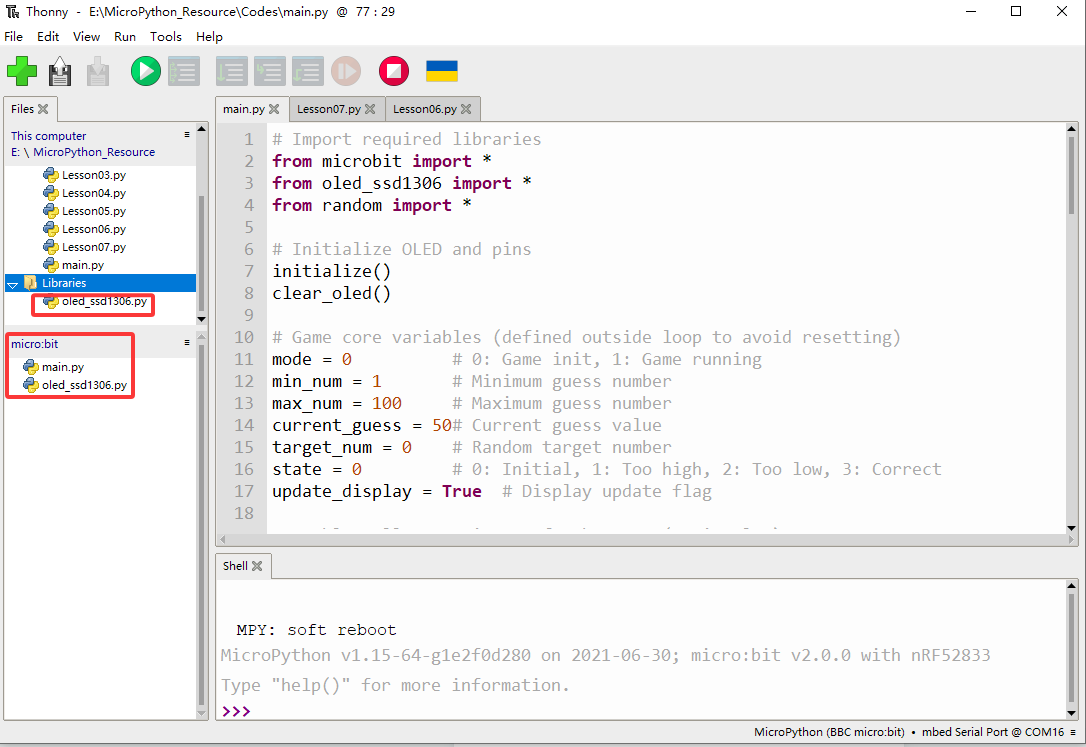Run current script with green play button
This screenshot has width=1086, height=747.
(x=145, y=71)
